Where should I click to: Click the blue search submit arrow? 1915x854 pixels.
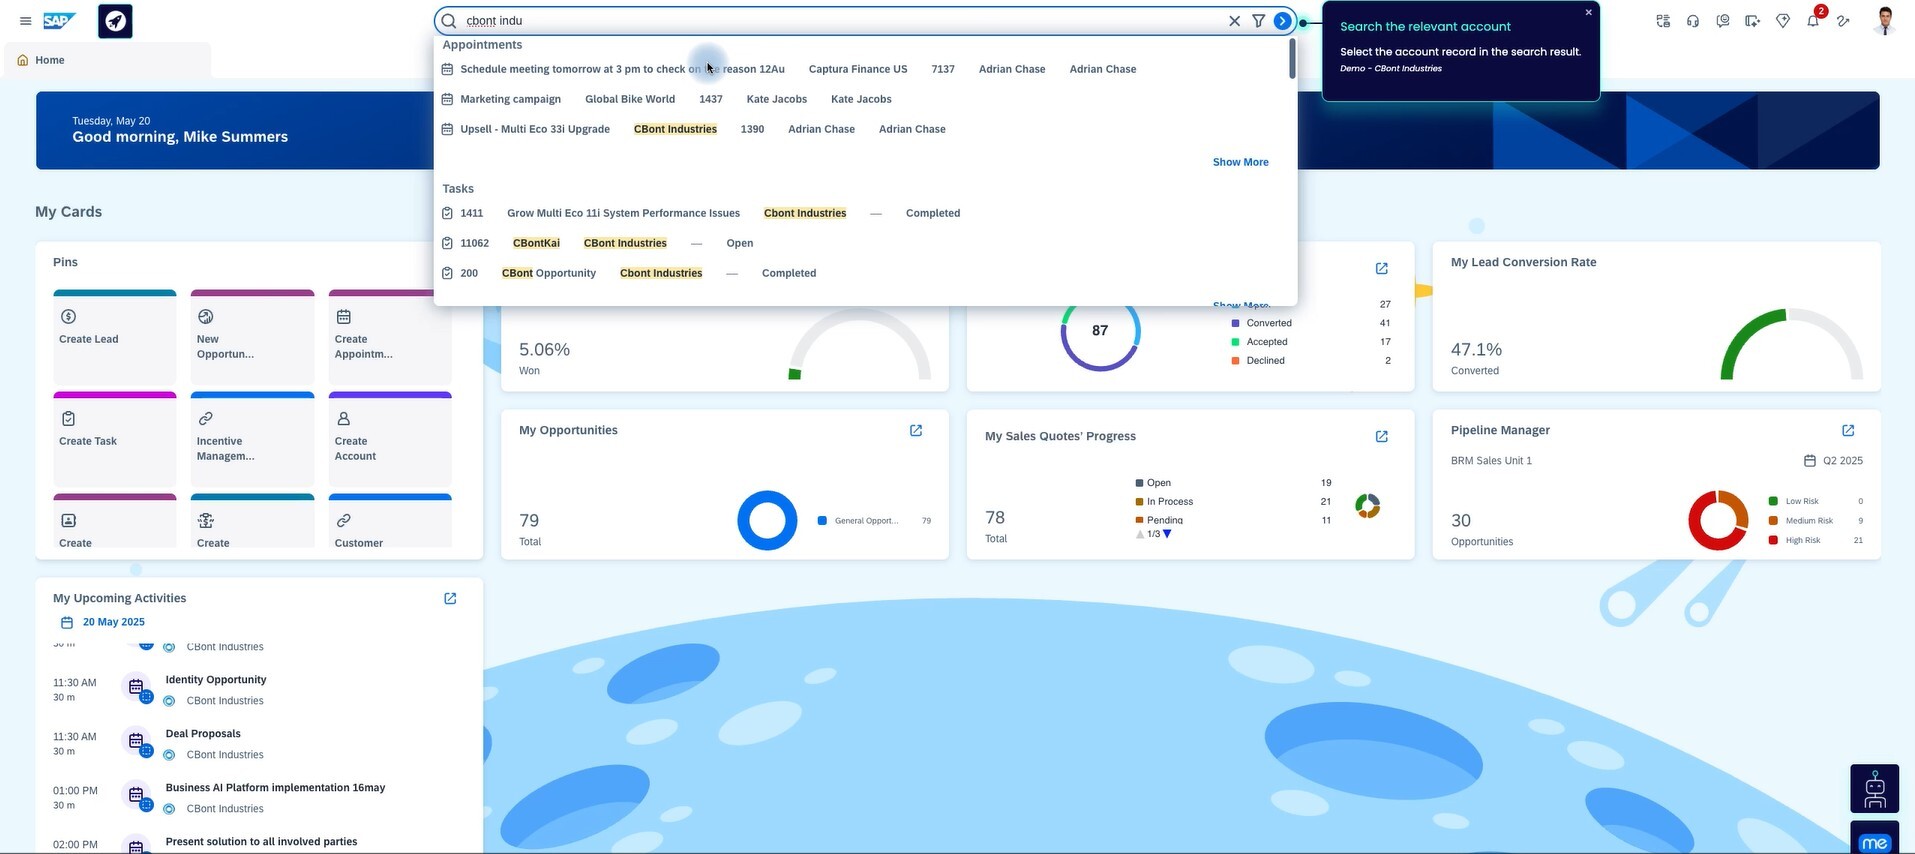pyautogui.click(x=1282, y=21)
